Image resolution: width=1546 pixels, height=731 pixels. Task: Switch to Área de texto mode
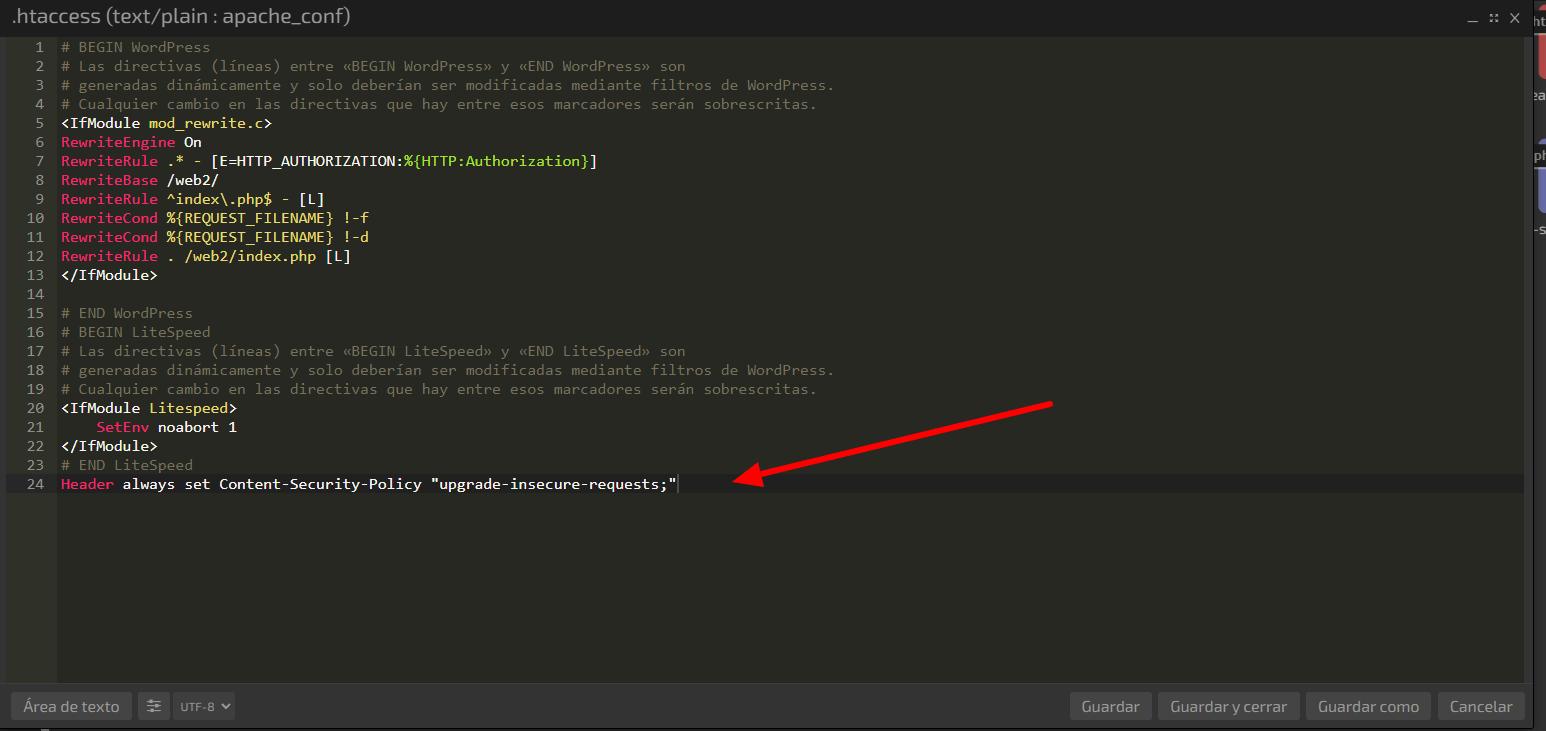click(71, 706)
